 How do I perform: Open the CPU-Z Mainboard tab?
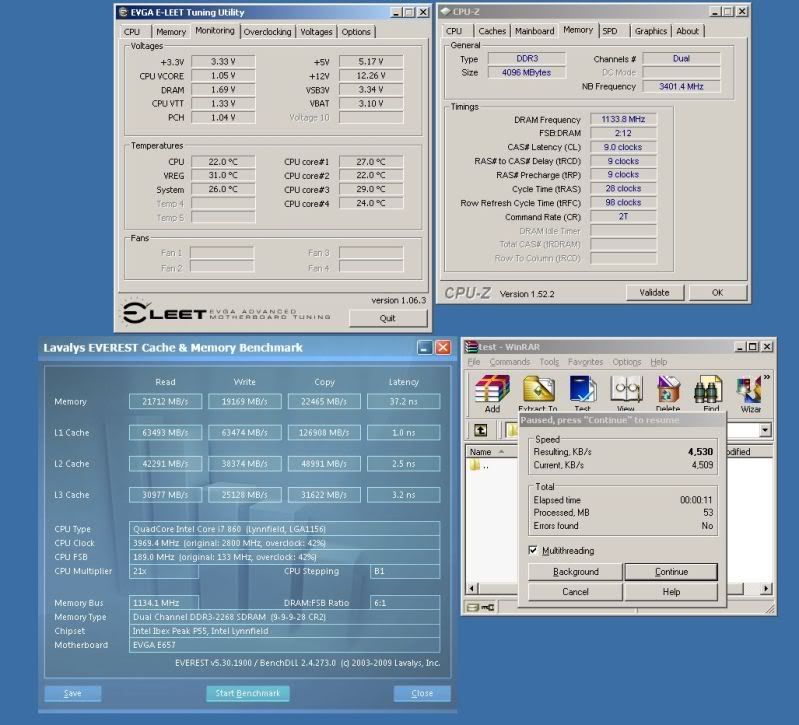[534, 31]
